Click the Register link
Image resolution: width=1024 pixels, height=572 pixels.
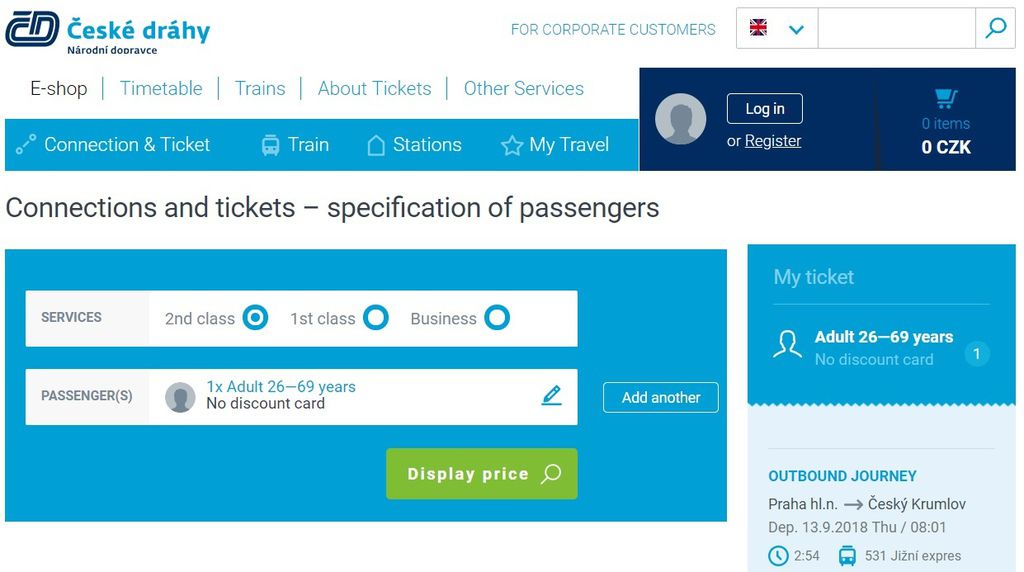tap(773, 141)
